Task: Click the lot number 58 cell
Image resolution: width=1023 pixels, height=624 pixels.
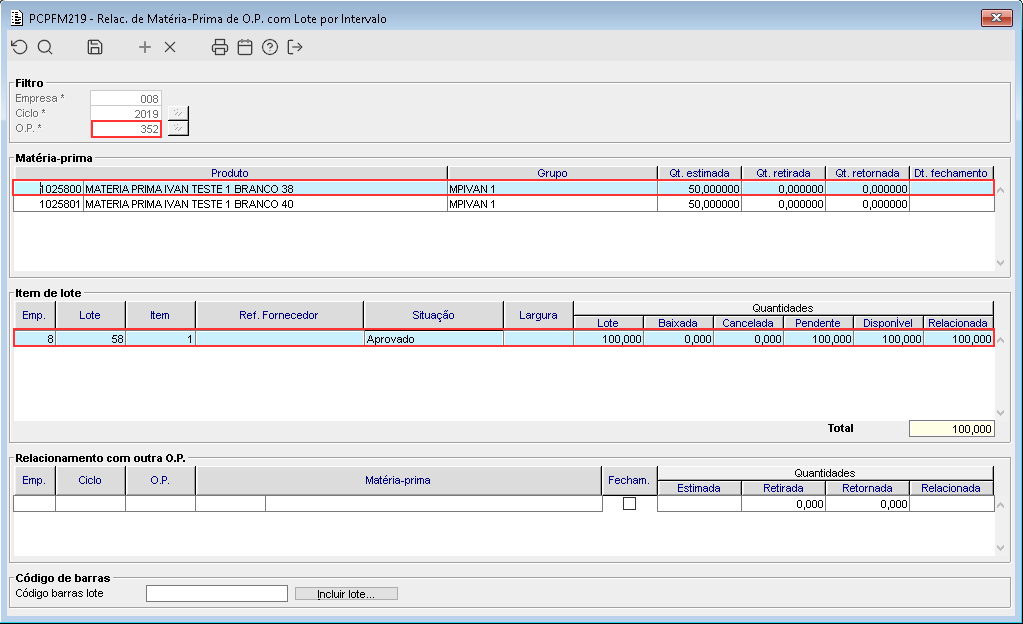Action: [90, 339]
